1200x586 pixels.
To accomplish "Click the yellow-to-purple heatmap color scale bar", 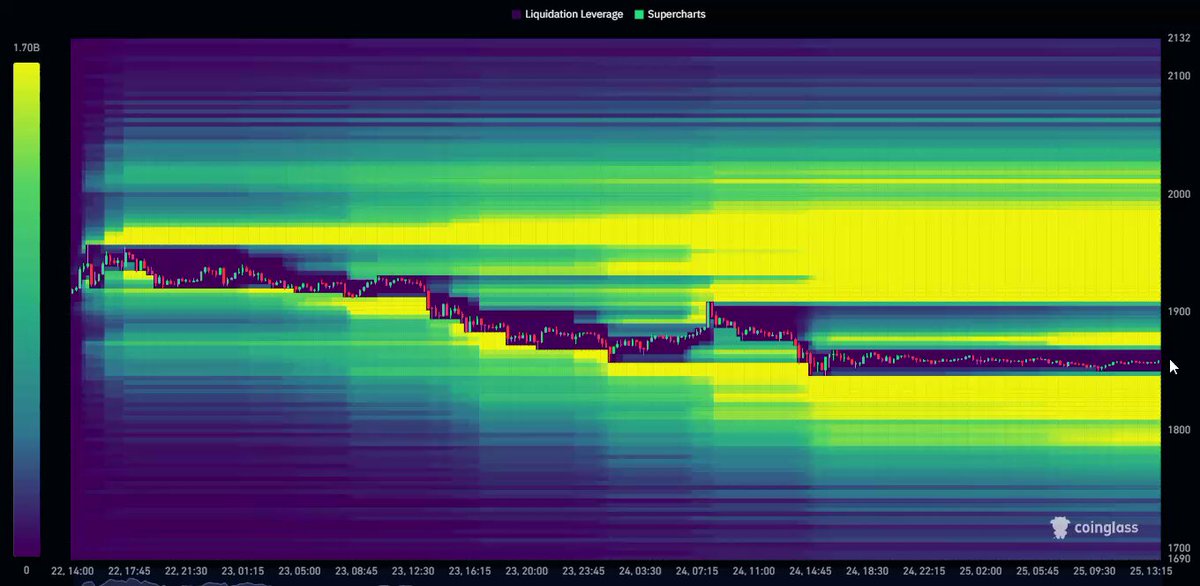I will [26, 309].
